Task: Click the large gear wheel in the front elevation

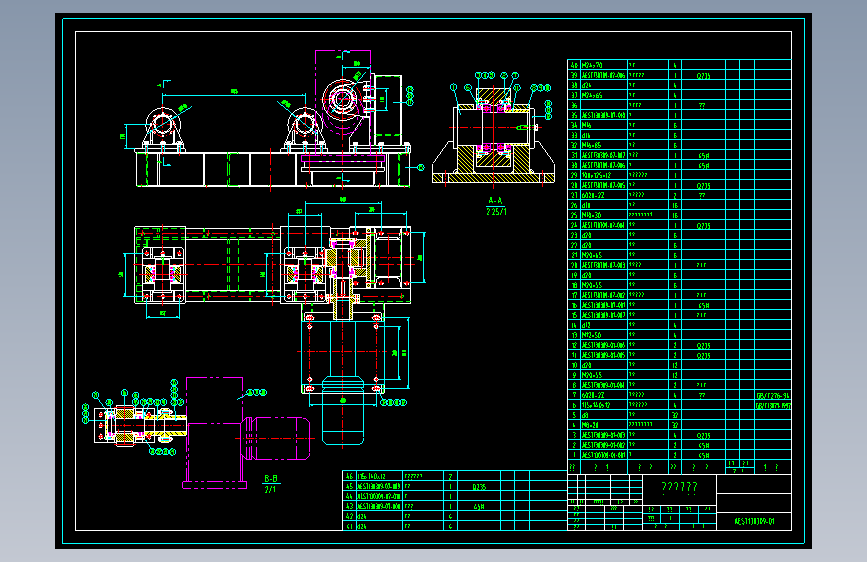Action: (341, 101)
